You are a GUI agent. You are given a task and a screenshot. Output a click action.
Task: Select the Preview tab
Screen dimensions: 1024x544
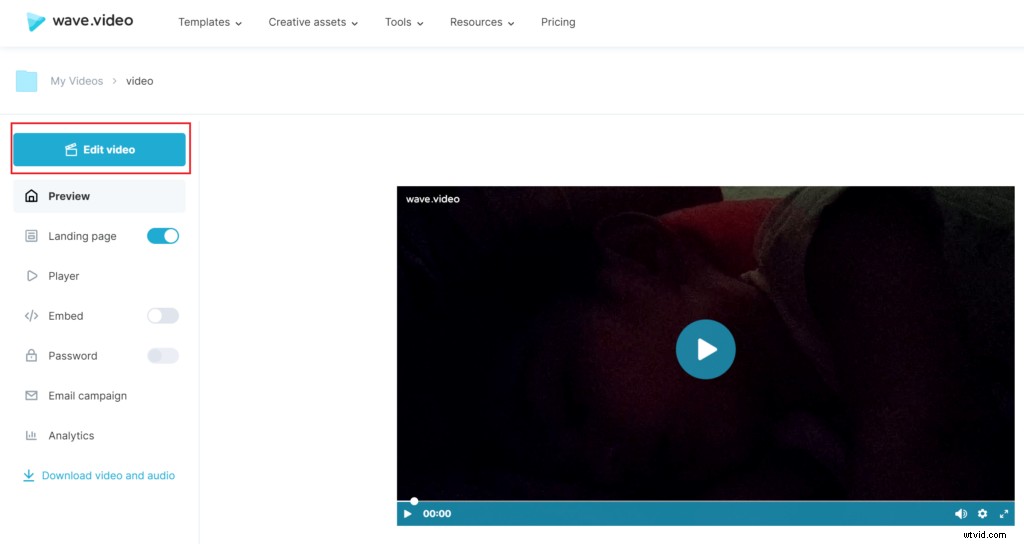click(99, 196)
